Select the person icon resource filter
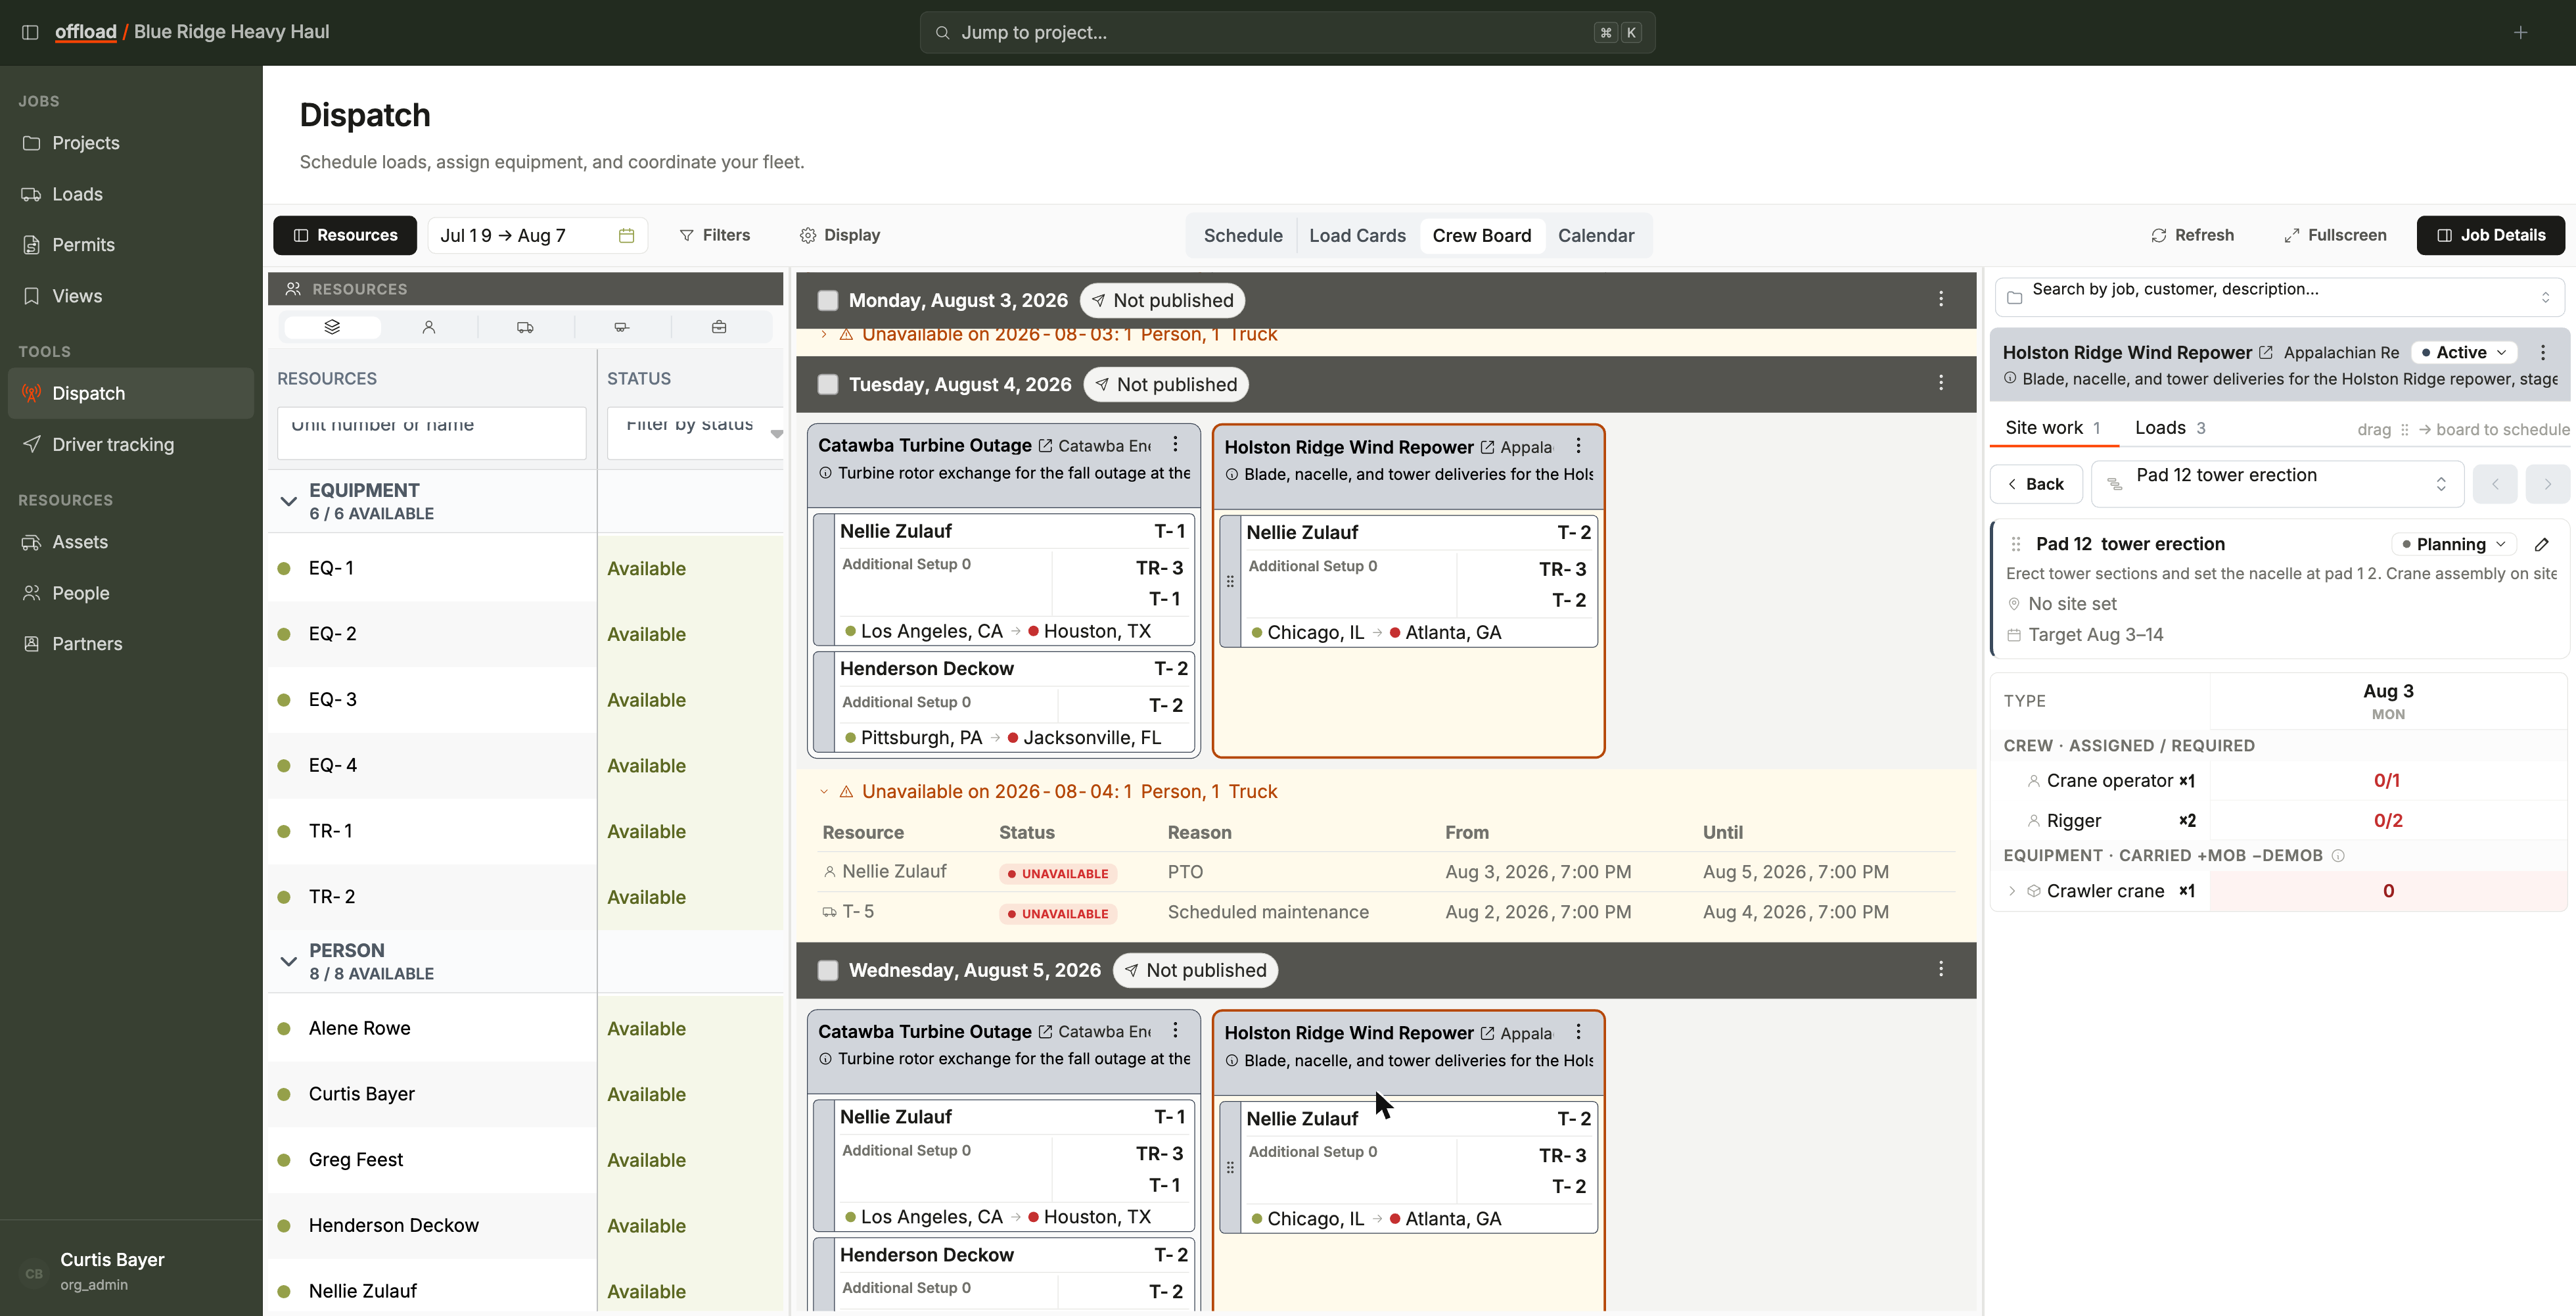Viewport: 2576px width, 1316px height. 429,327
